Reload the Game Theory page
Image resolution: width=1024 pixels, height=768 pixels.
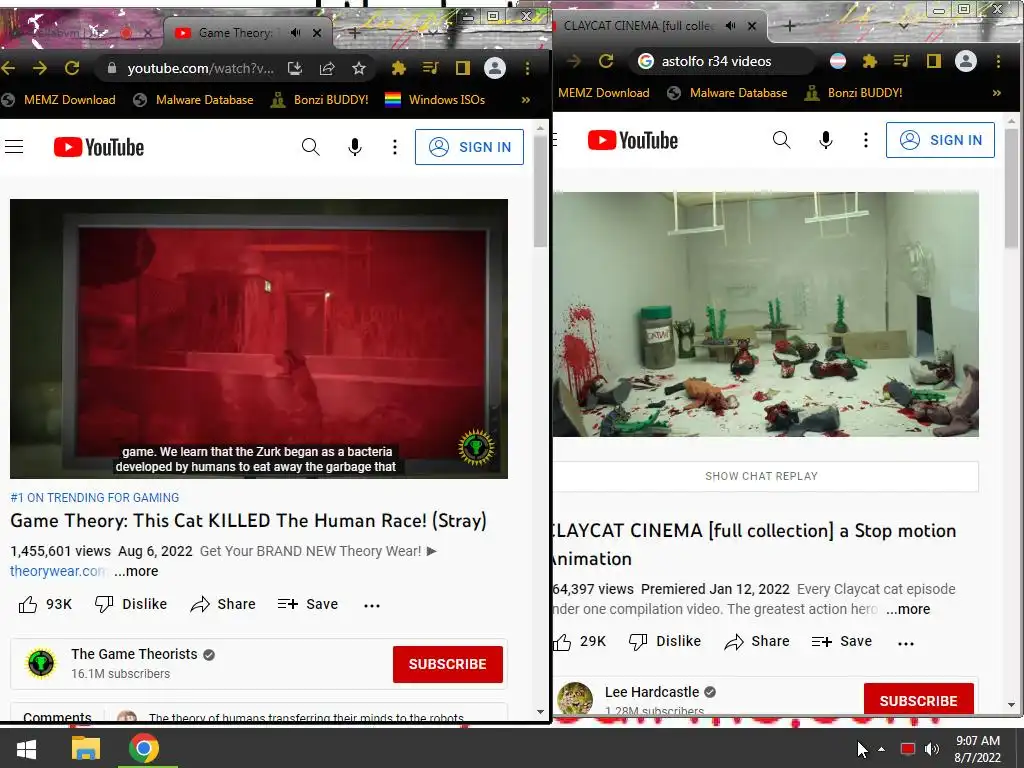click(72, 68)
